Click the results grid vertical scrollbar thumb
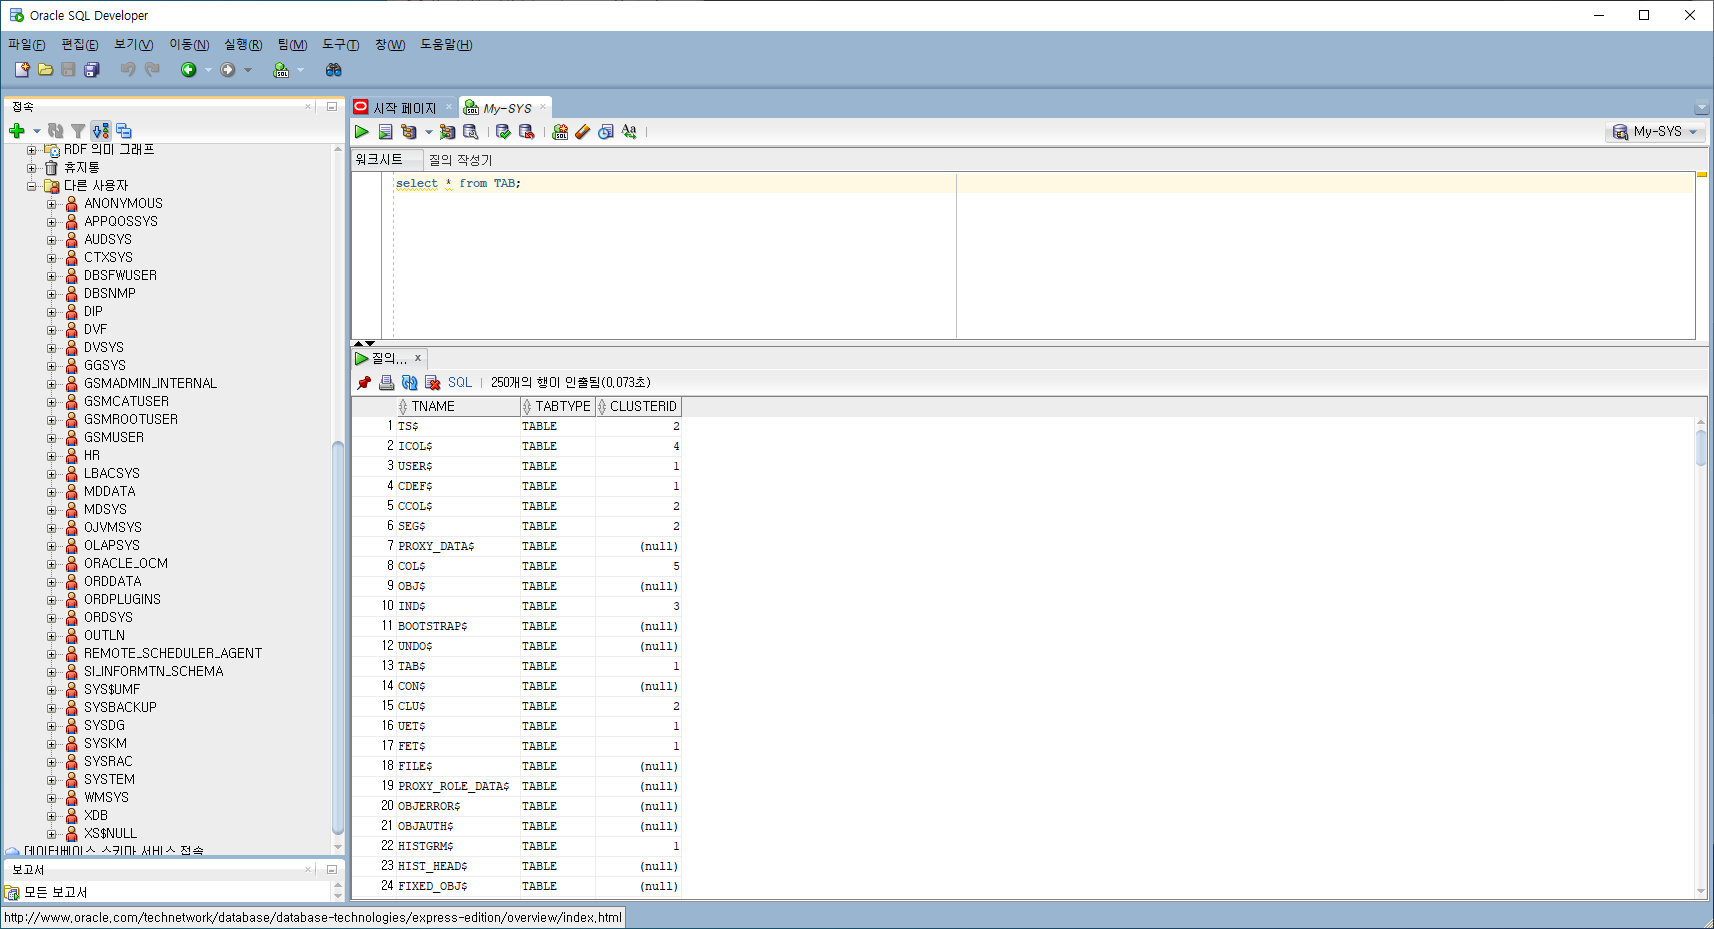1714x929 pixels. coord(1701,447)
